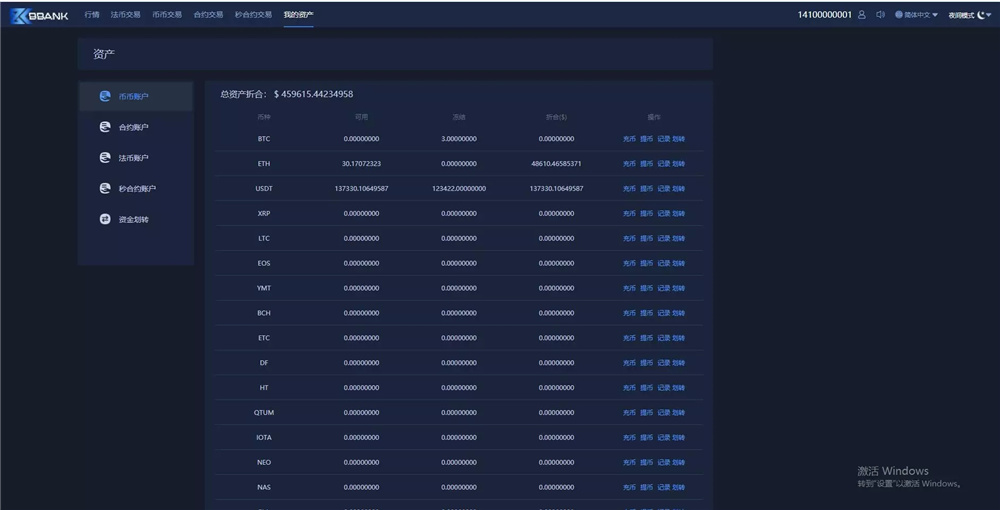Click 提币 withdraw link for ETH

[x=646, y=164]
